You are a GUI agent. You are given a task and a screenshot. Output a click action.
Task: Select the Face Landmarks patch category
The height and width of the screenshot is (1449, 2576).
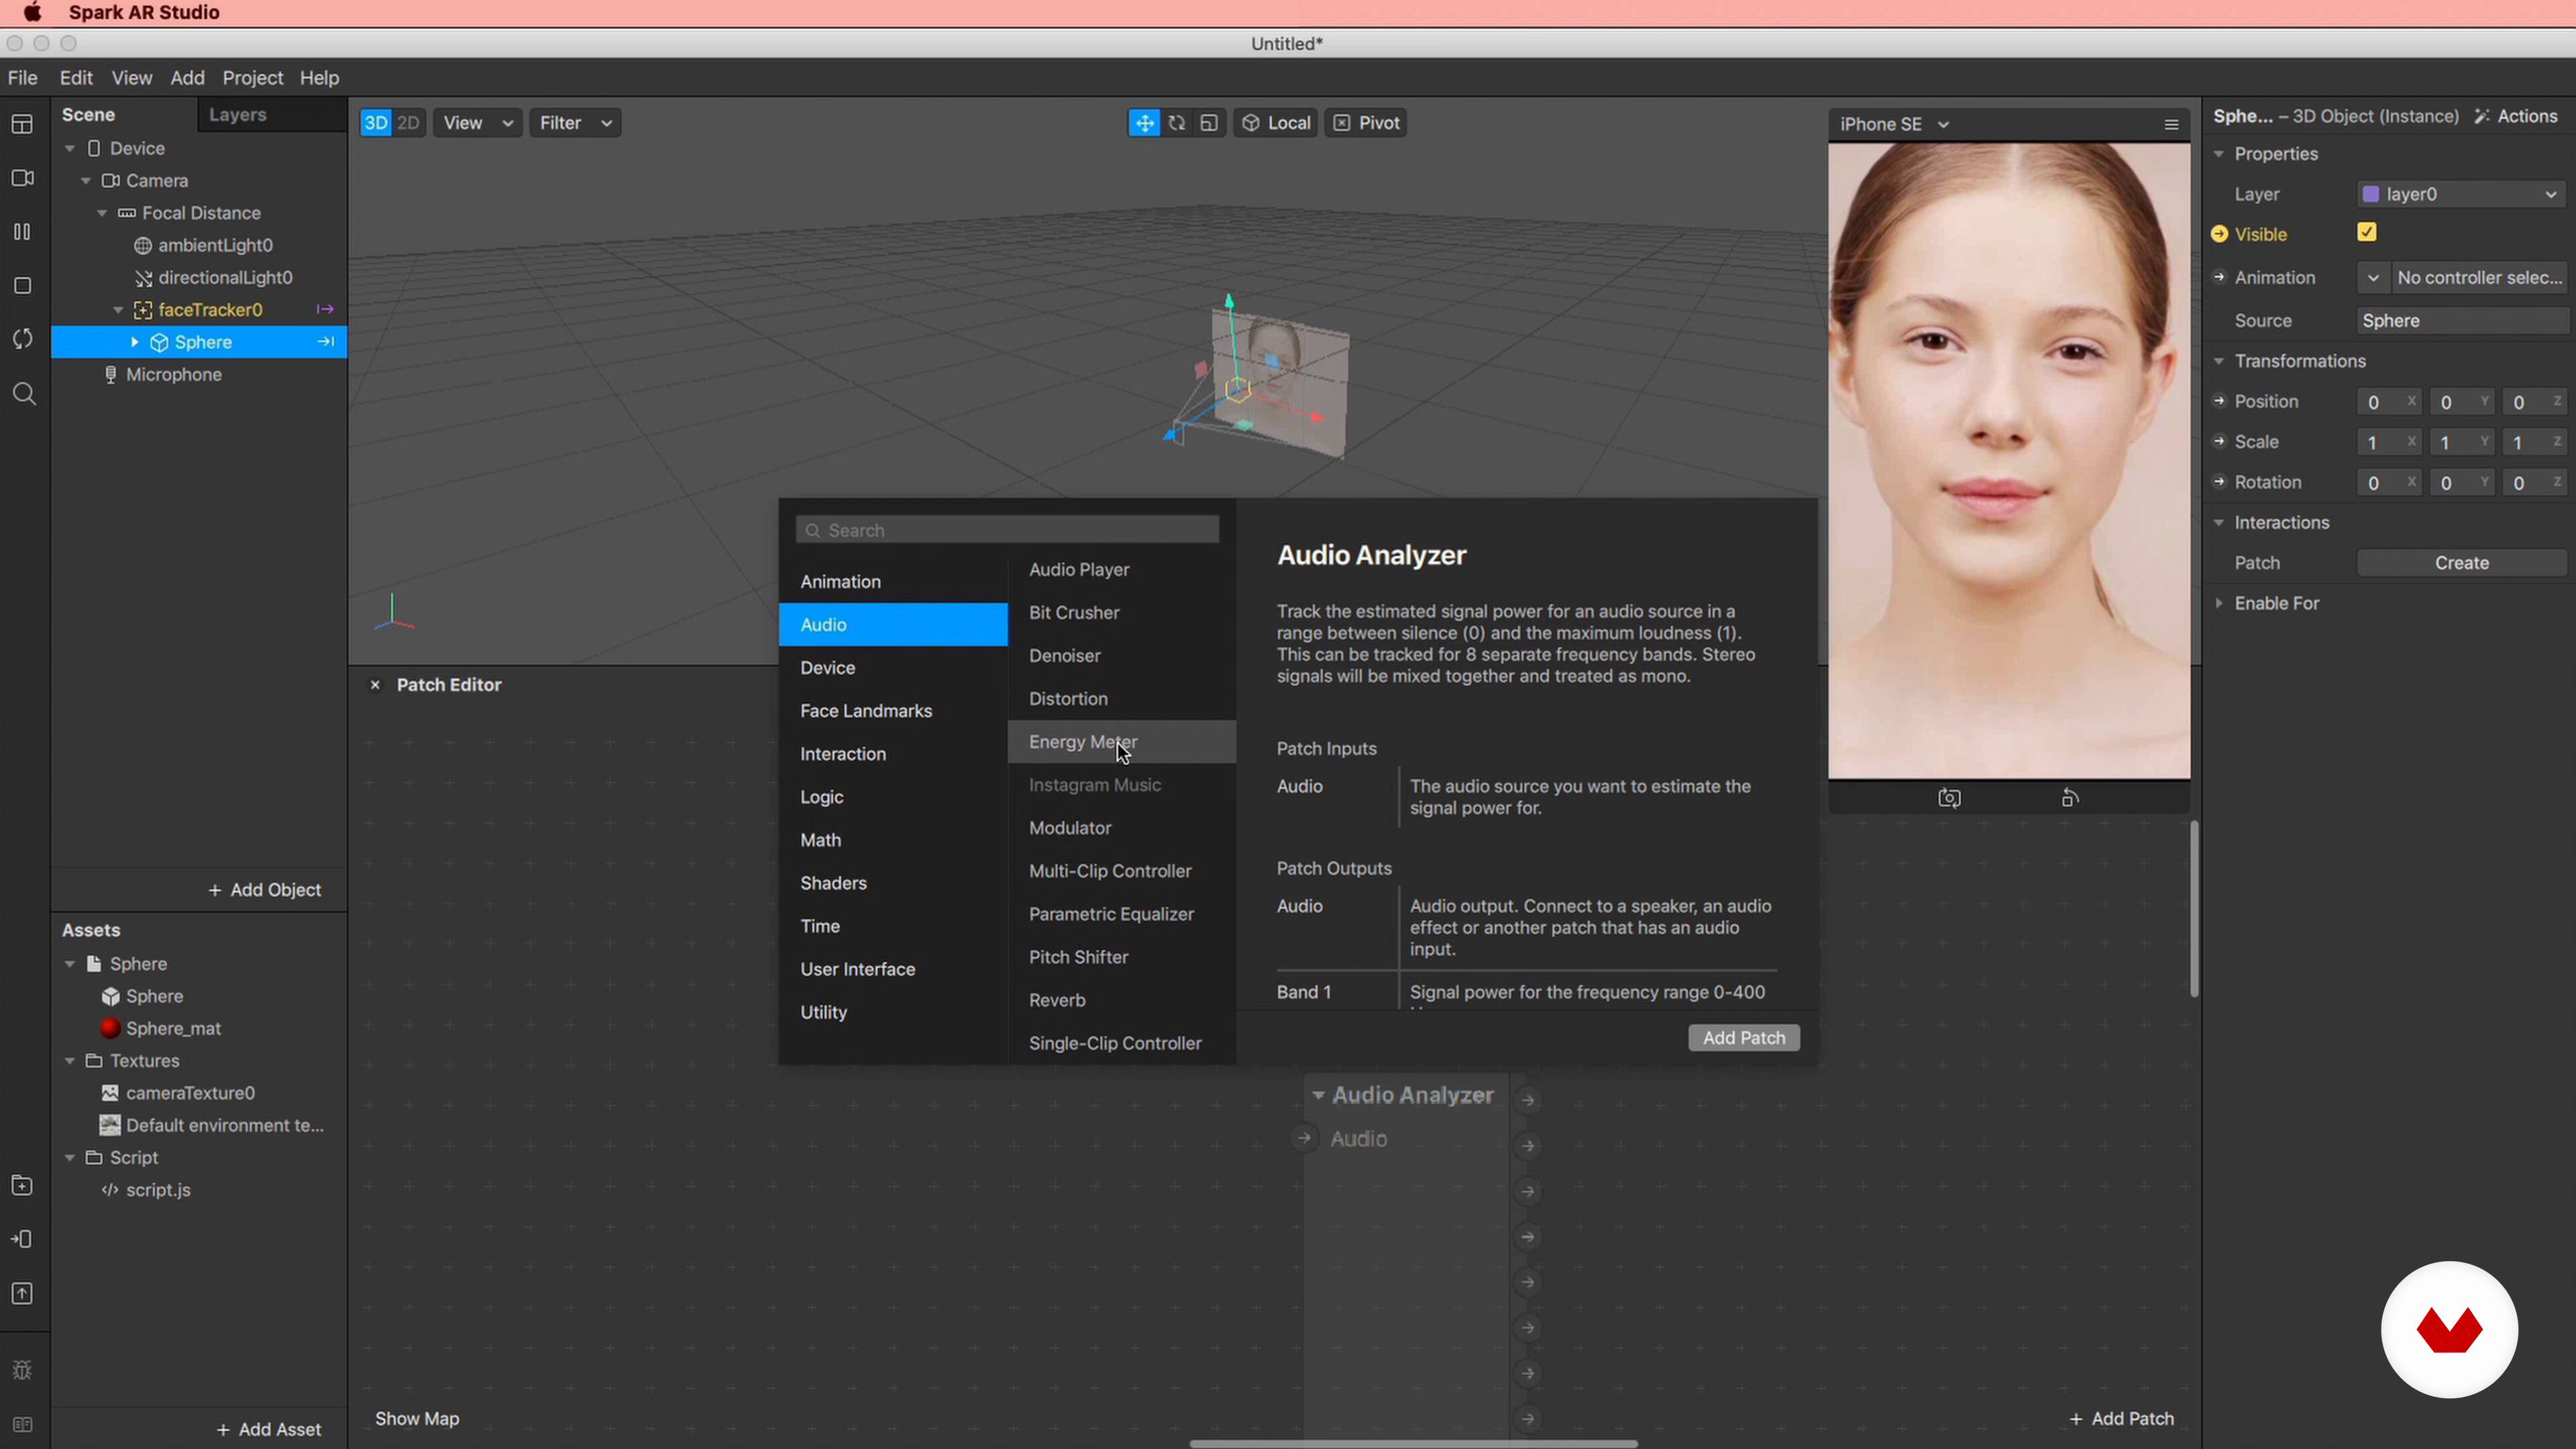pos(893,711)
